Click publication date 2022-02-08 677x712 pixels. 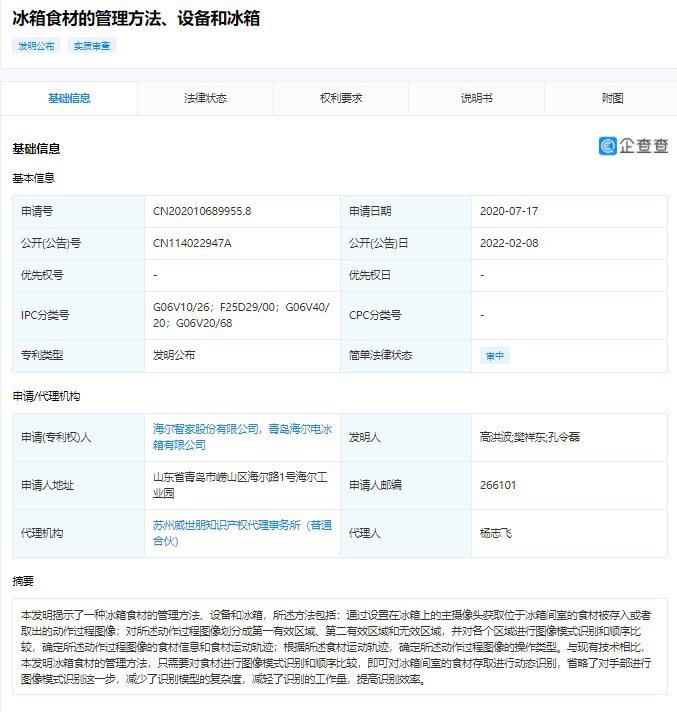(509, 243)
